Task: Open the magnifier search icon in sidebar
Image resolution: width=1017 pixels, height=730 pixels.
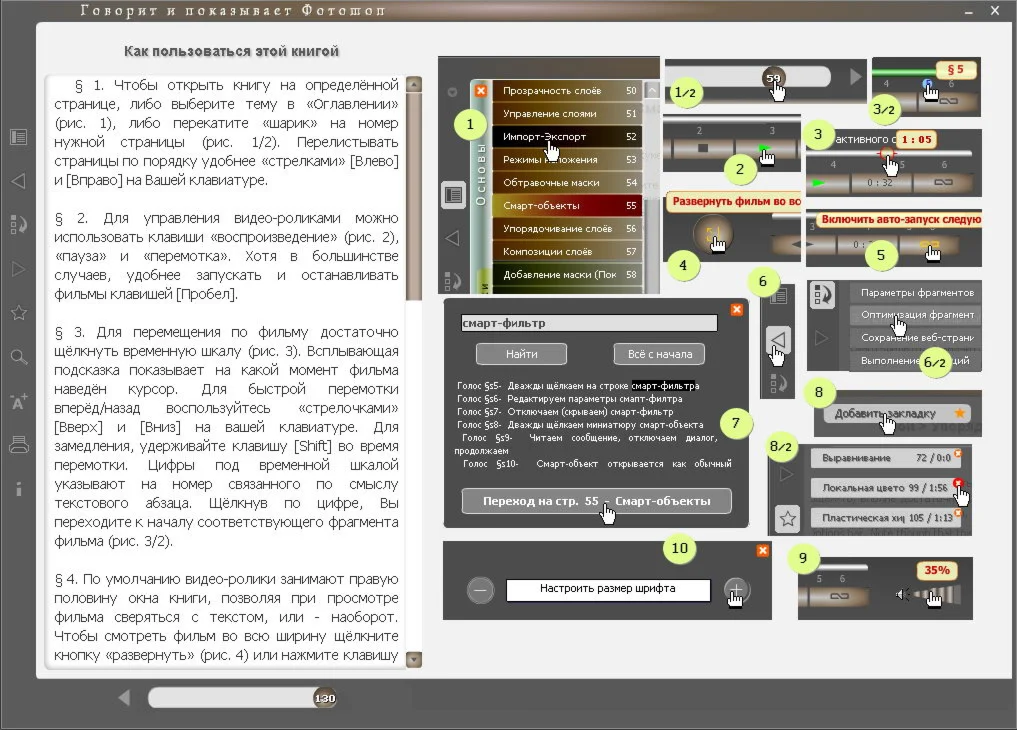Action: point(19,357)
